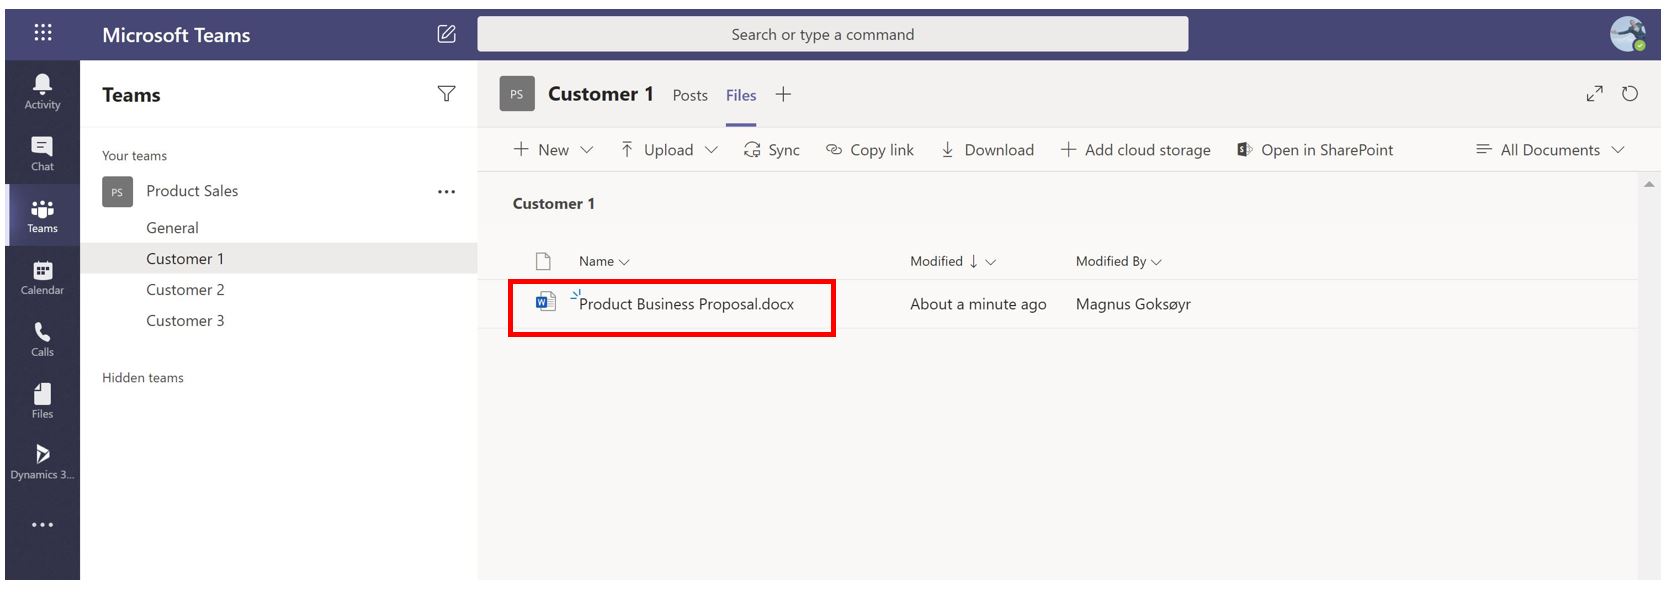
Task: Click Open in SharePoint
Action: coord(1315,150)
